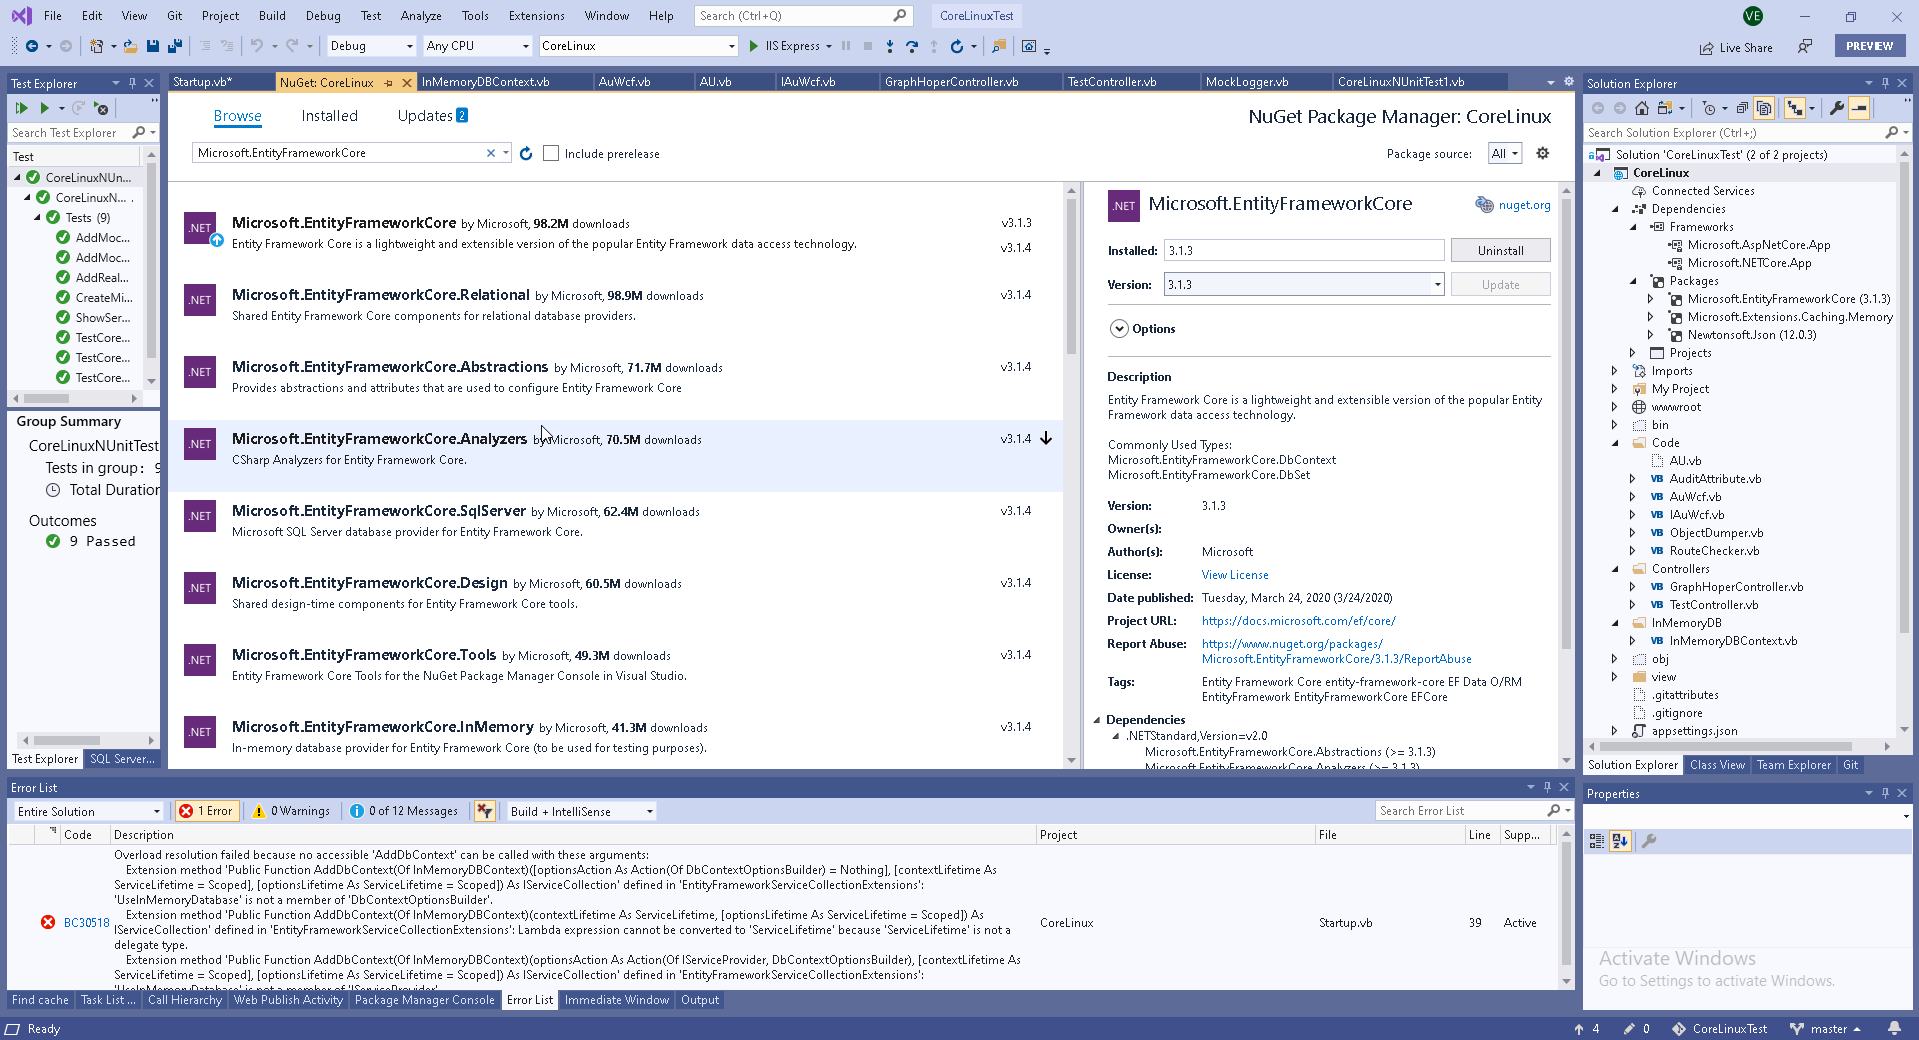Switch to the Installed tab in NuGet
This screenshot has width=1919, height=1040.
point(329,116)
